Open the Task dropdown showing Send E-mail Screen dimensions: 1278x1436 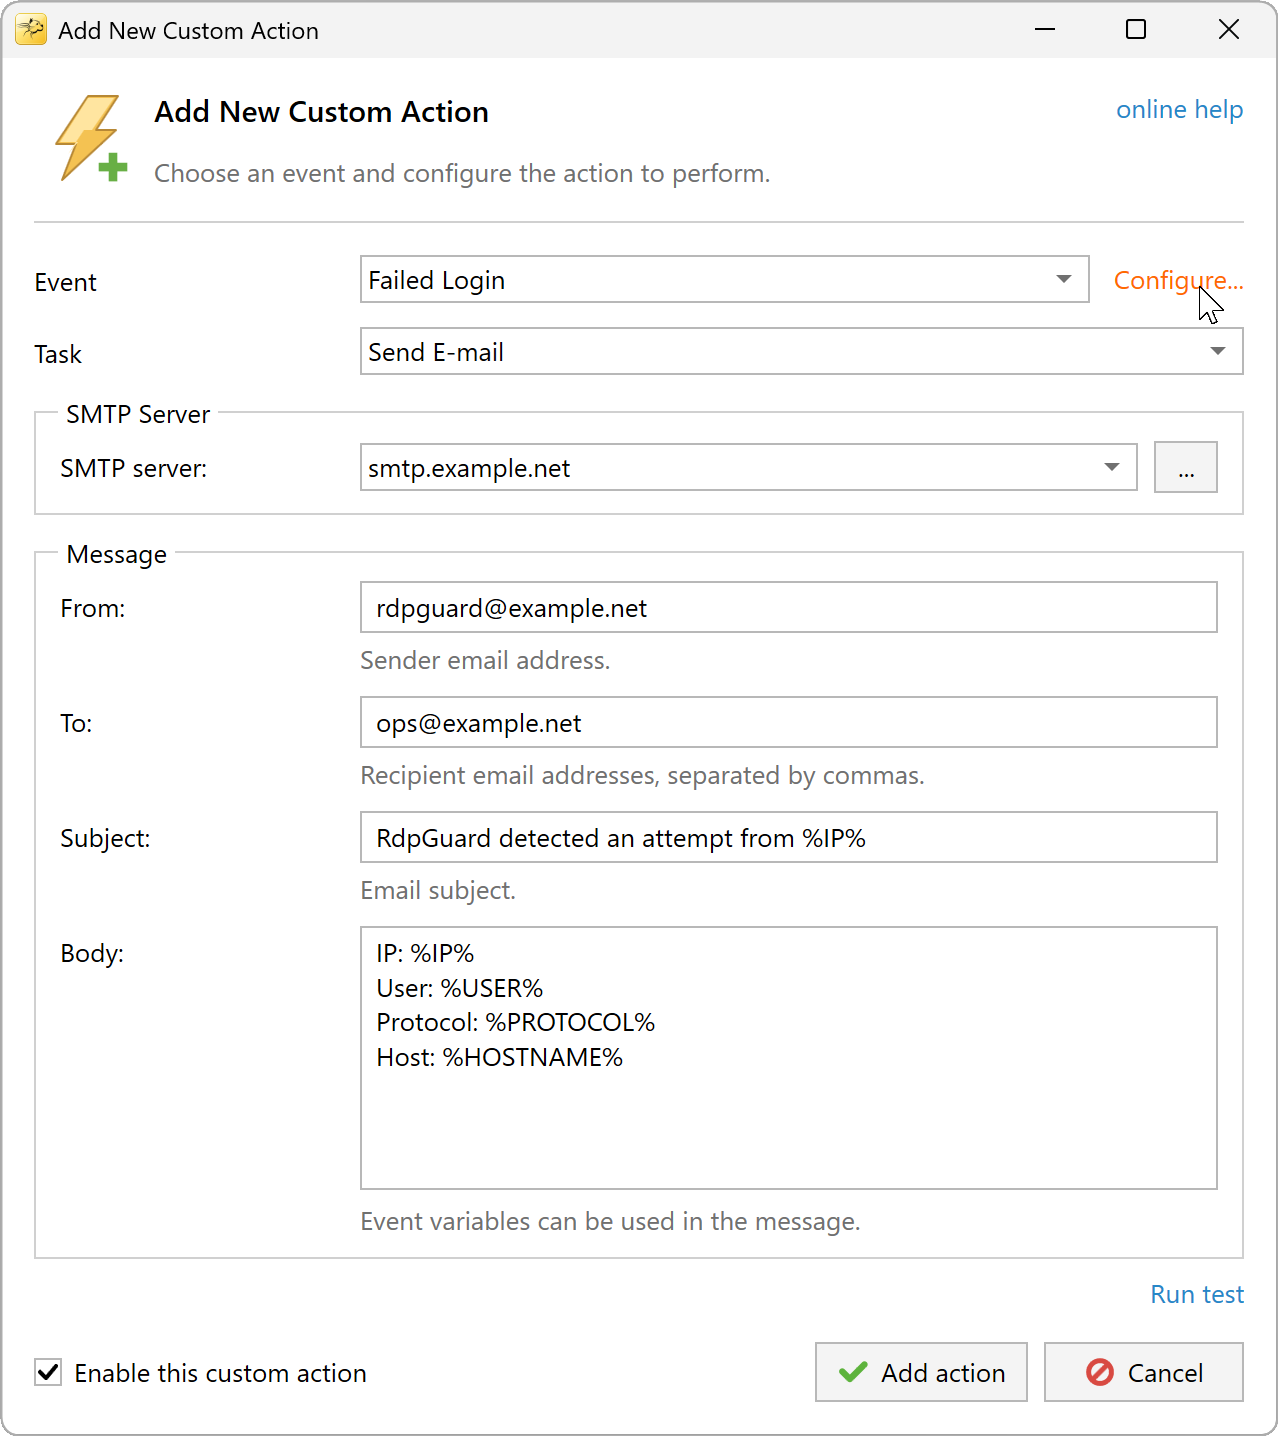(801, 351)
